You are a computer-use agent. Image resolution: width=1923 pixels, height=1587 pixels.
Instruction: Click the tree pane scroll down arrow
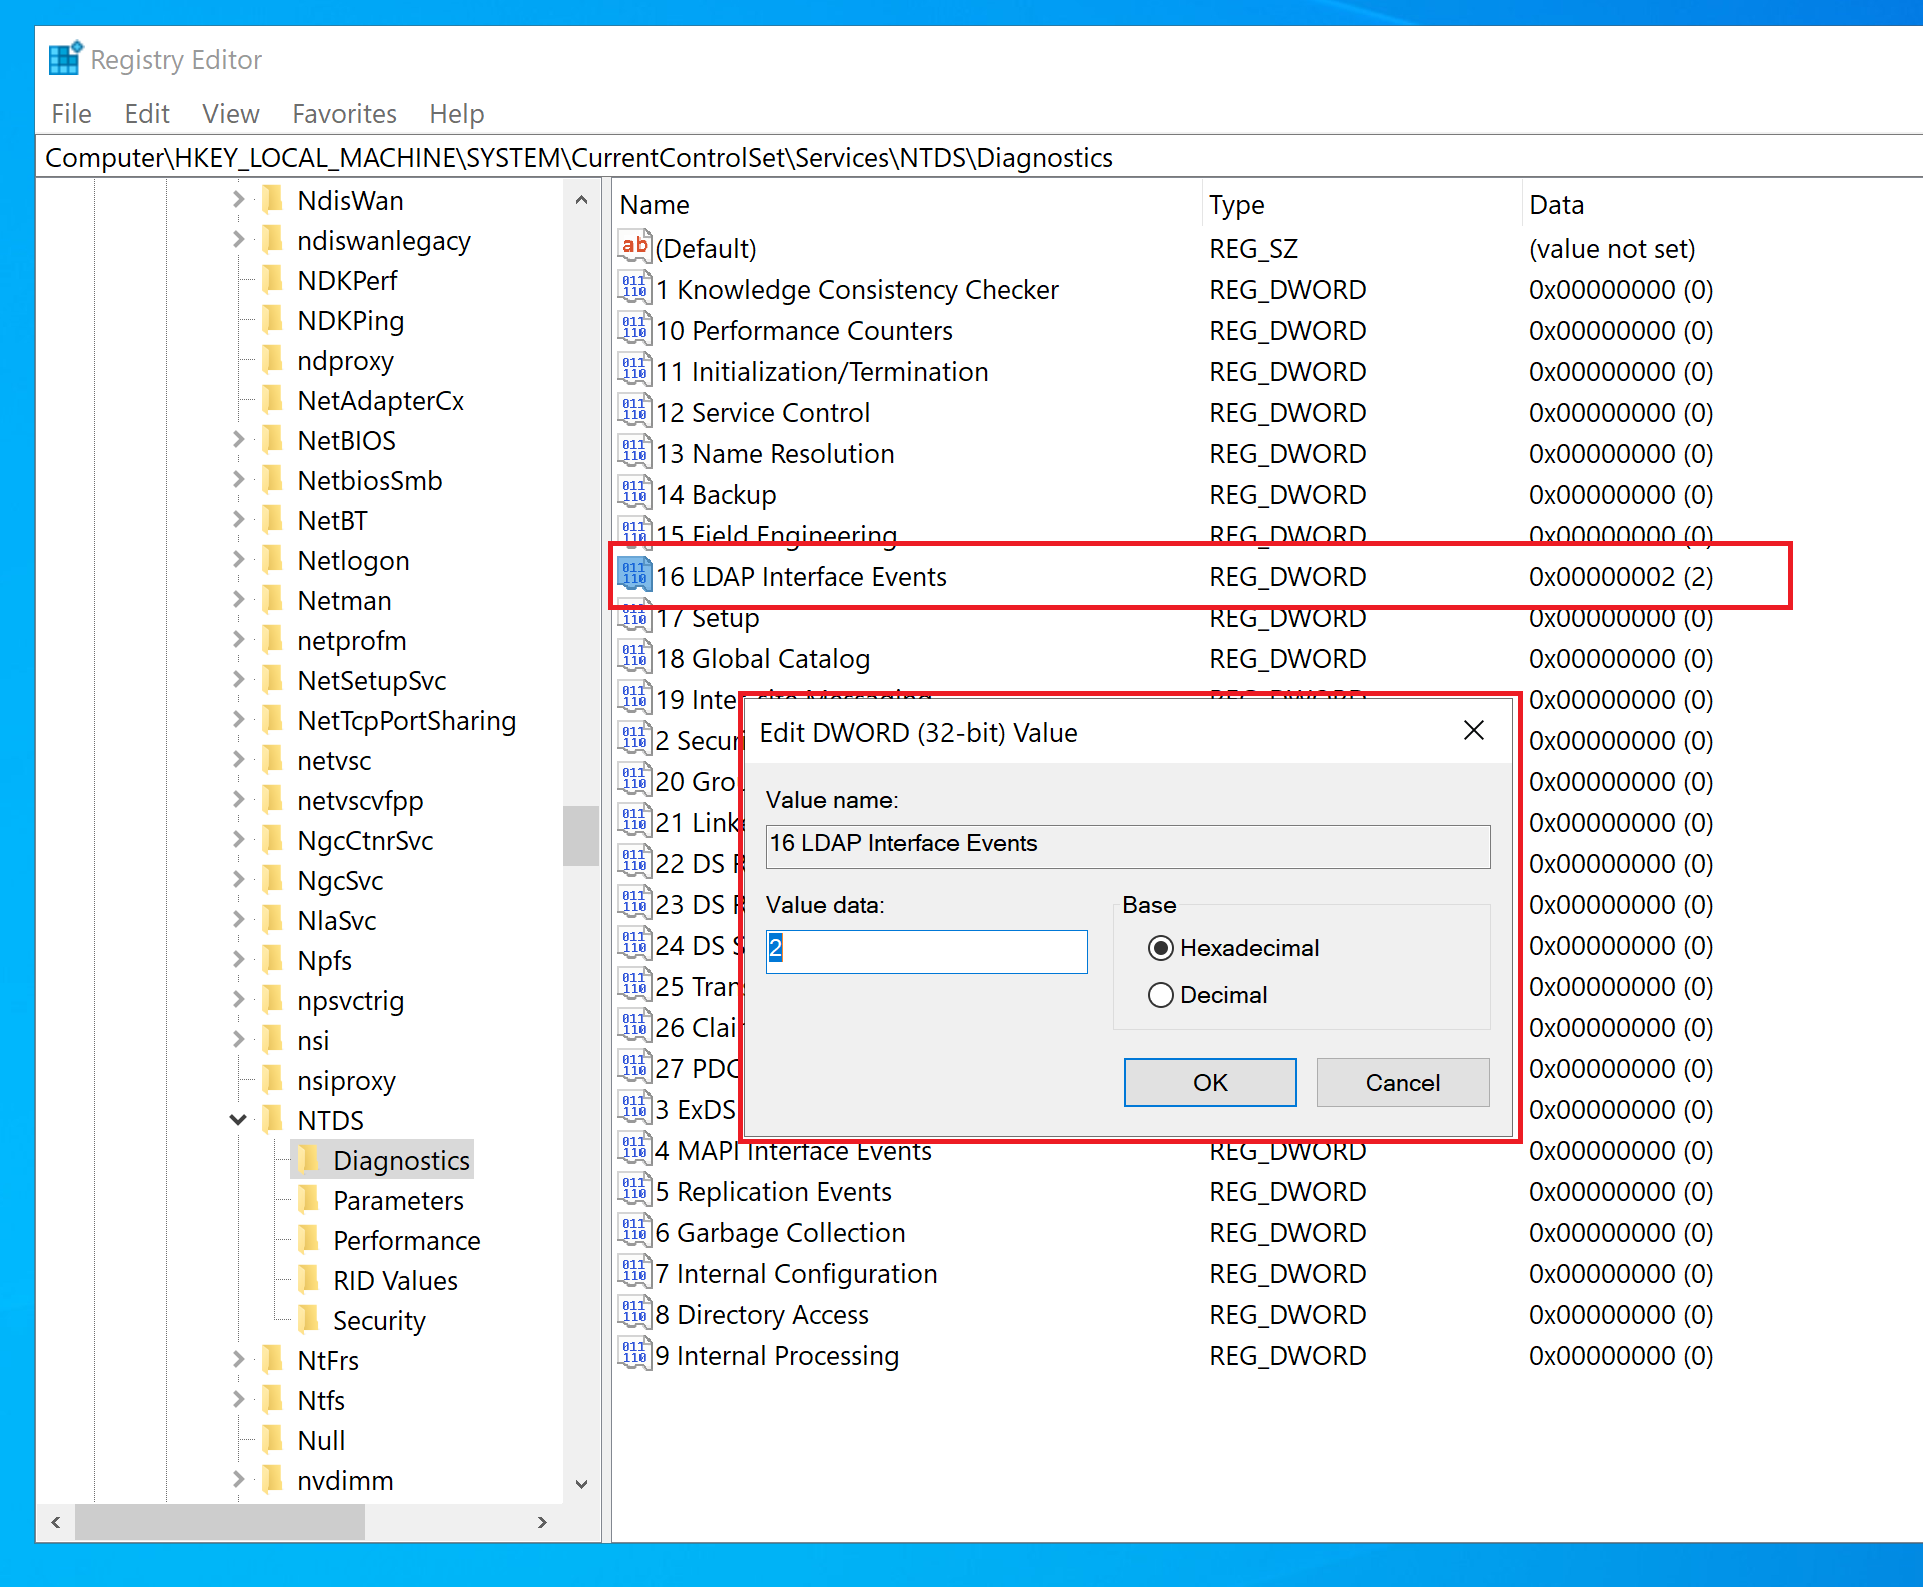(581, 1484)
